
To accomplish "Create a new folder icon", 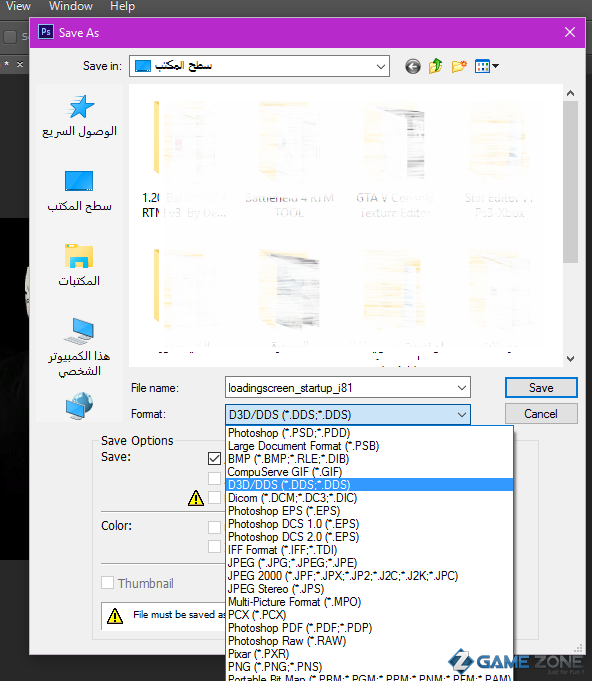I will 459,66.
